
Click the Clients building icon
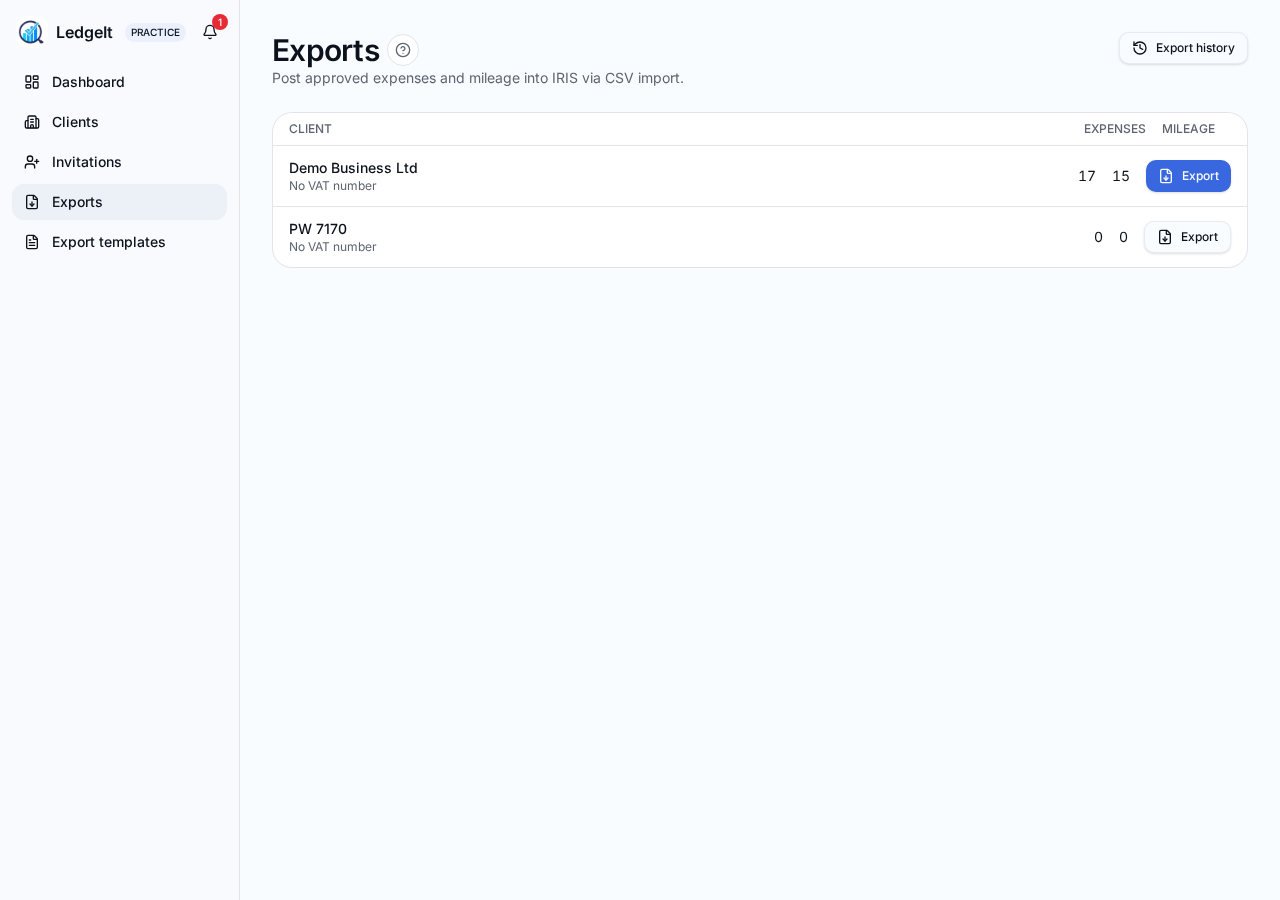pos(32,122)
